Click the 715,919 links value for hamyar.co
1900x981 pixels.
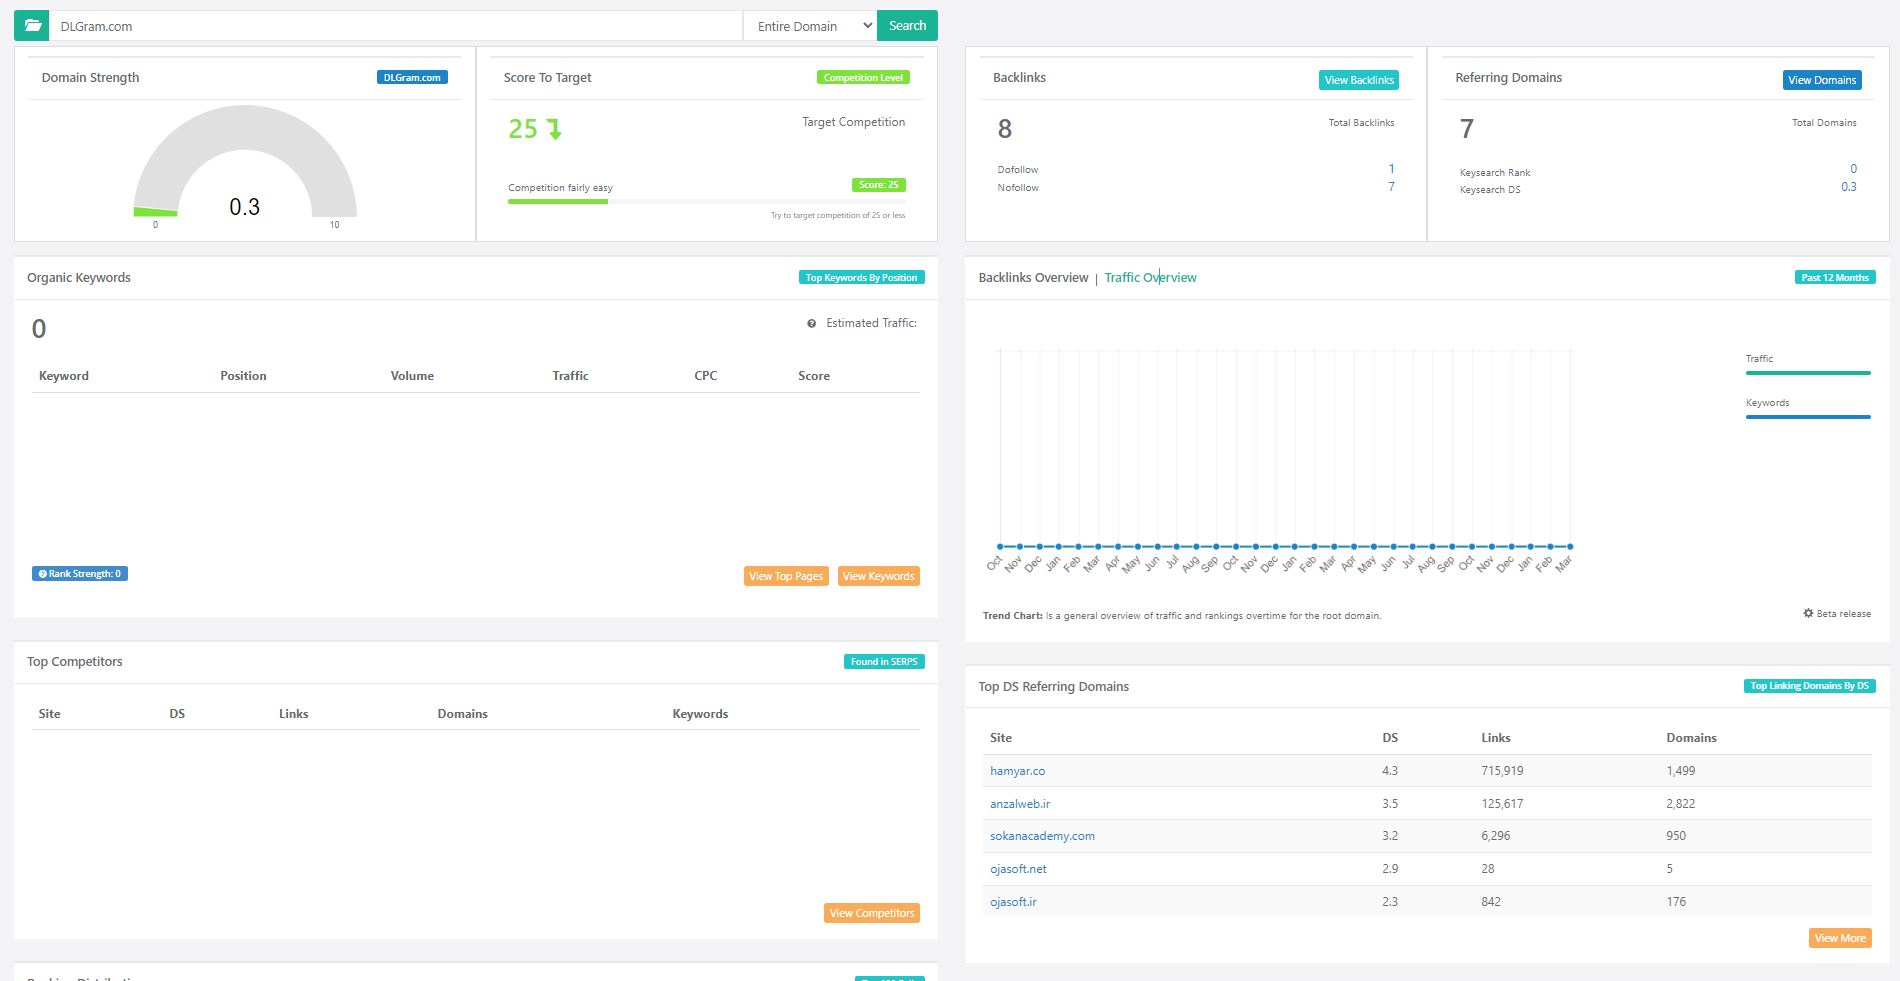(x=1502, y=771)
